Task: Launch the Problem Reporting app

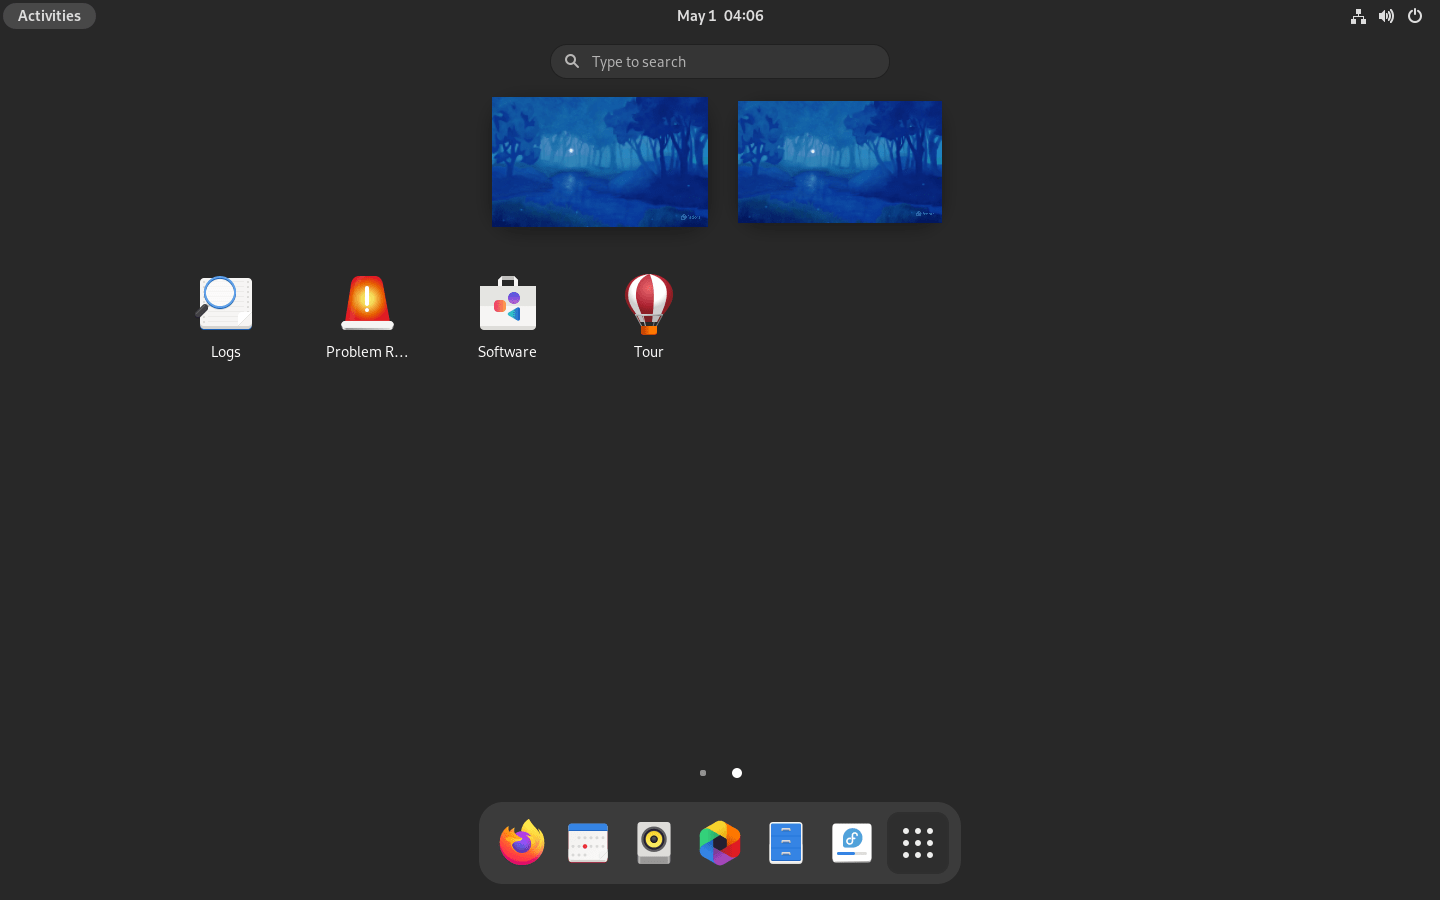Action: tap(367, 316)
